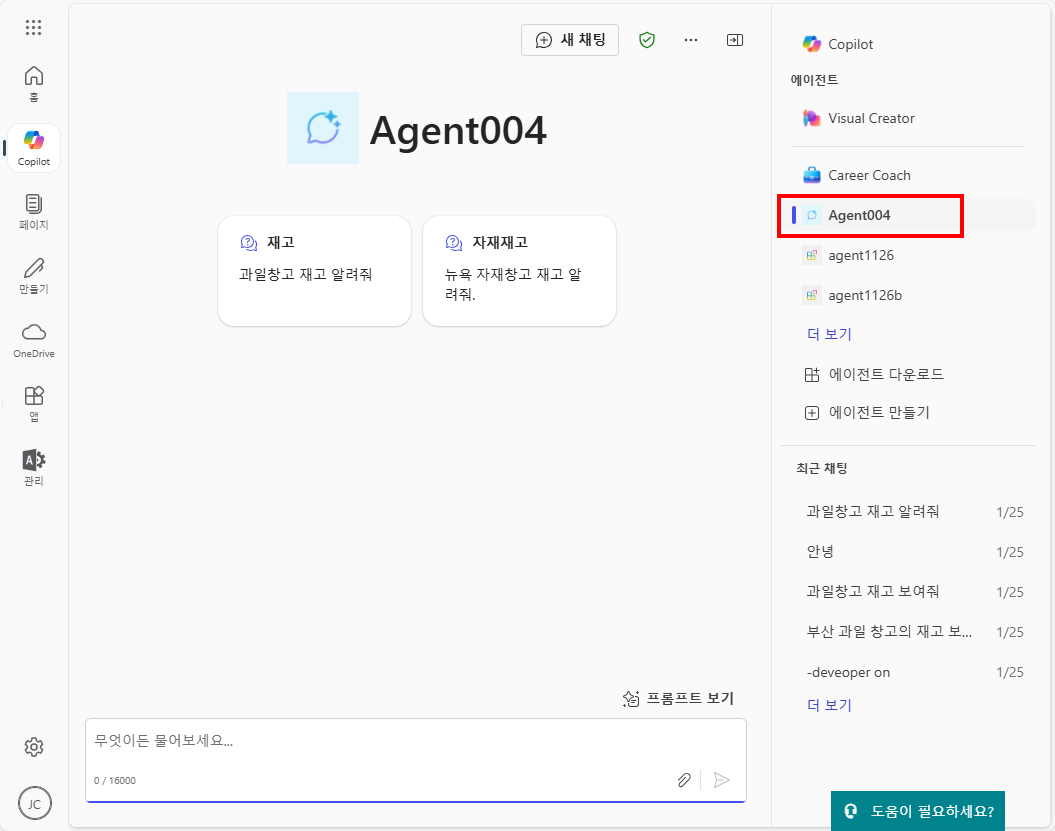Open the more options ellipsis menu
The width and height of the screenshot is (1055, 831).
tap(691, 40)
